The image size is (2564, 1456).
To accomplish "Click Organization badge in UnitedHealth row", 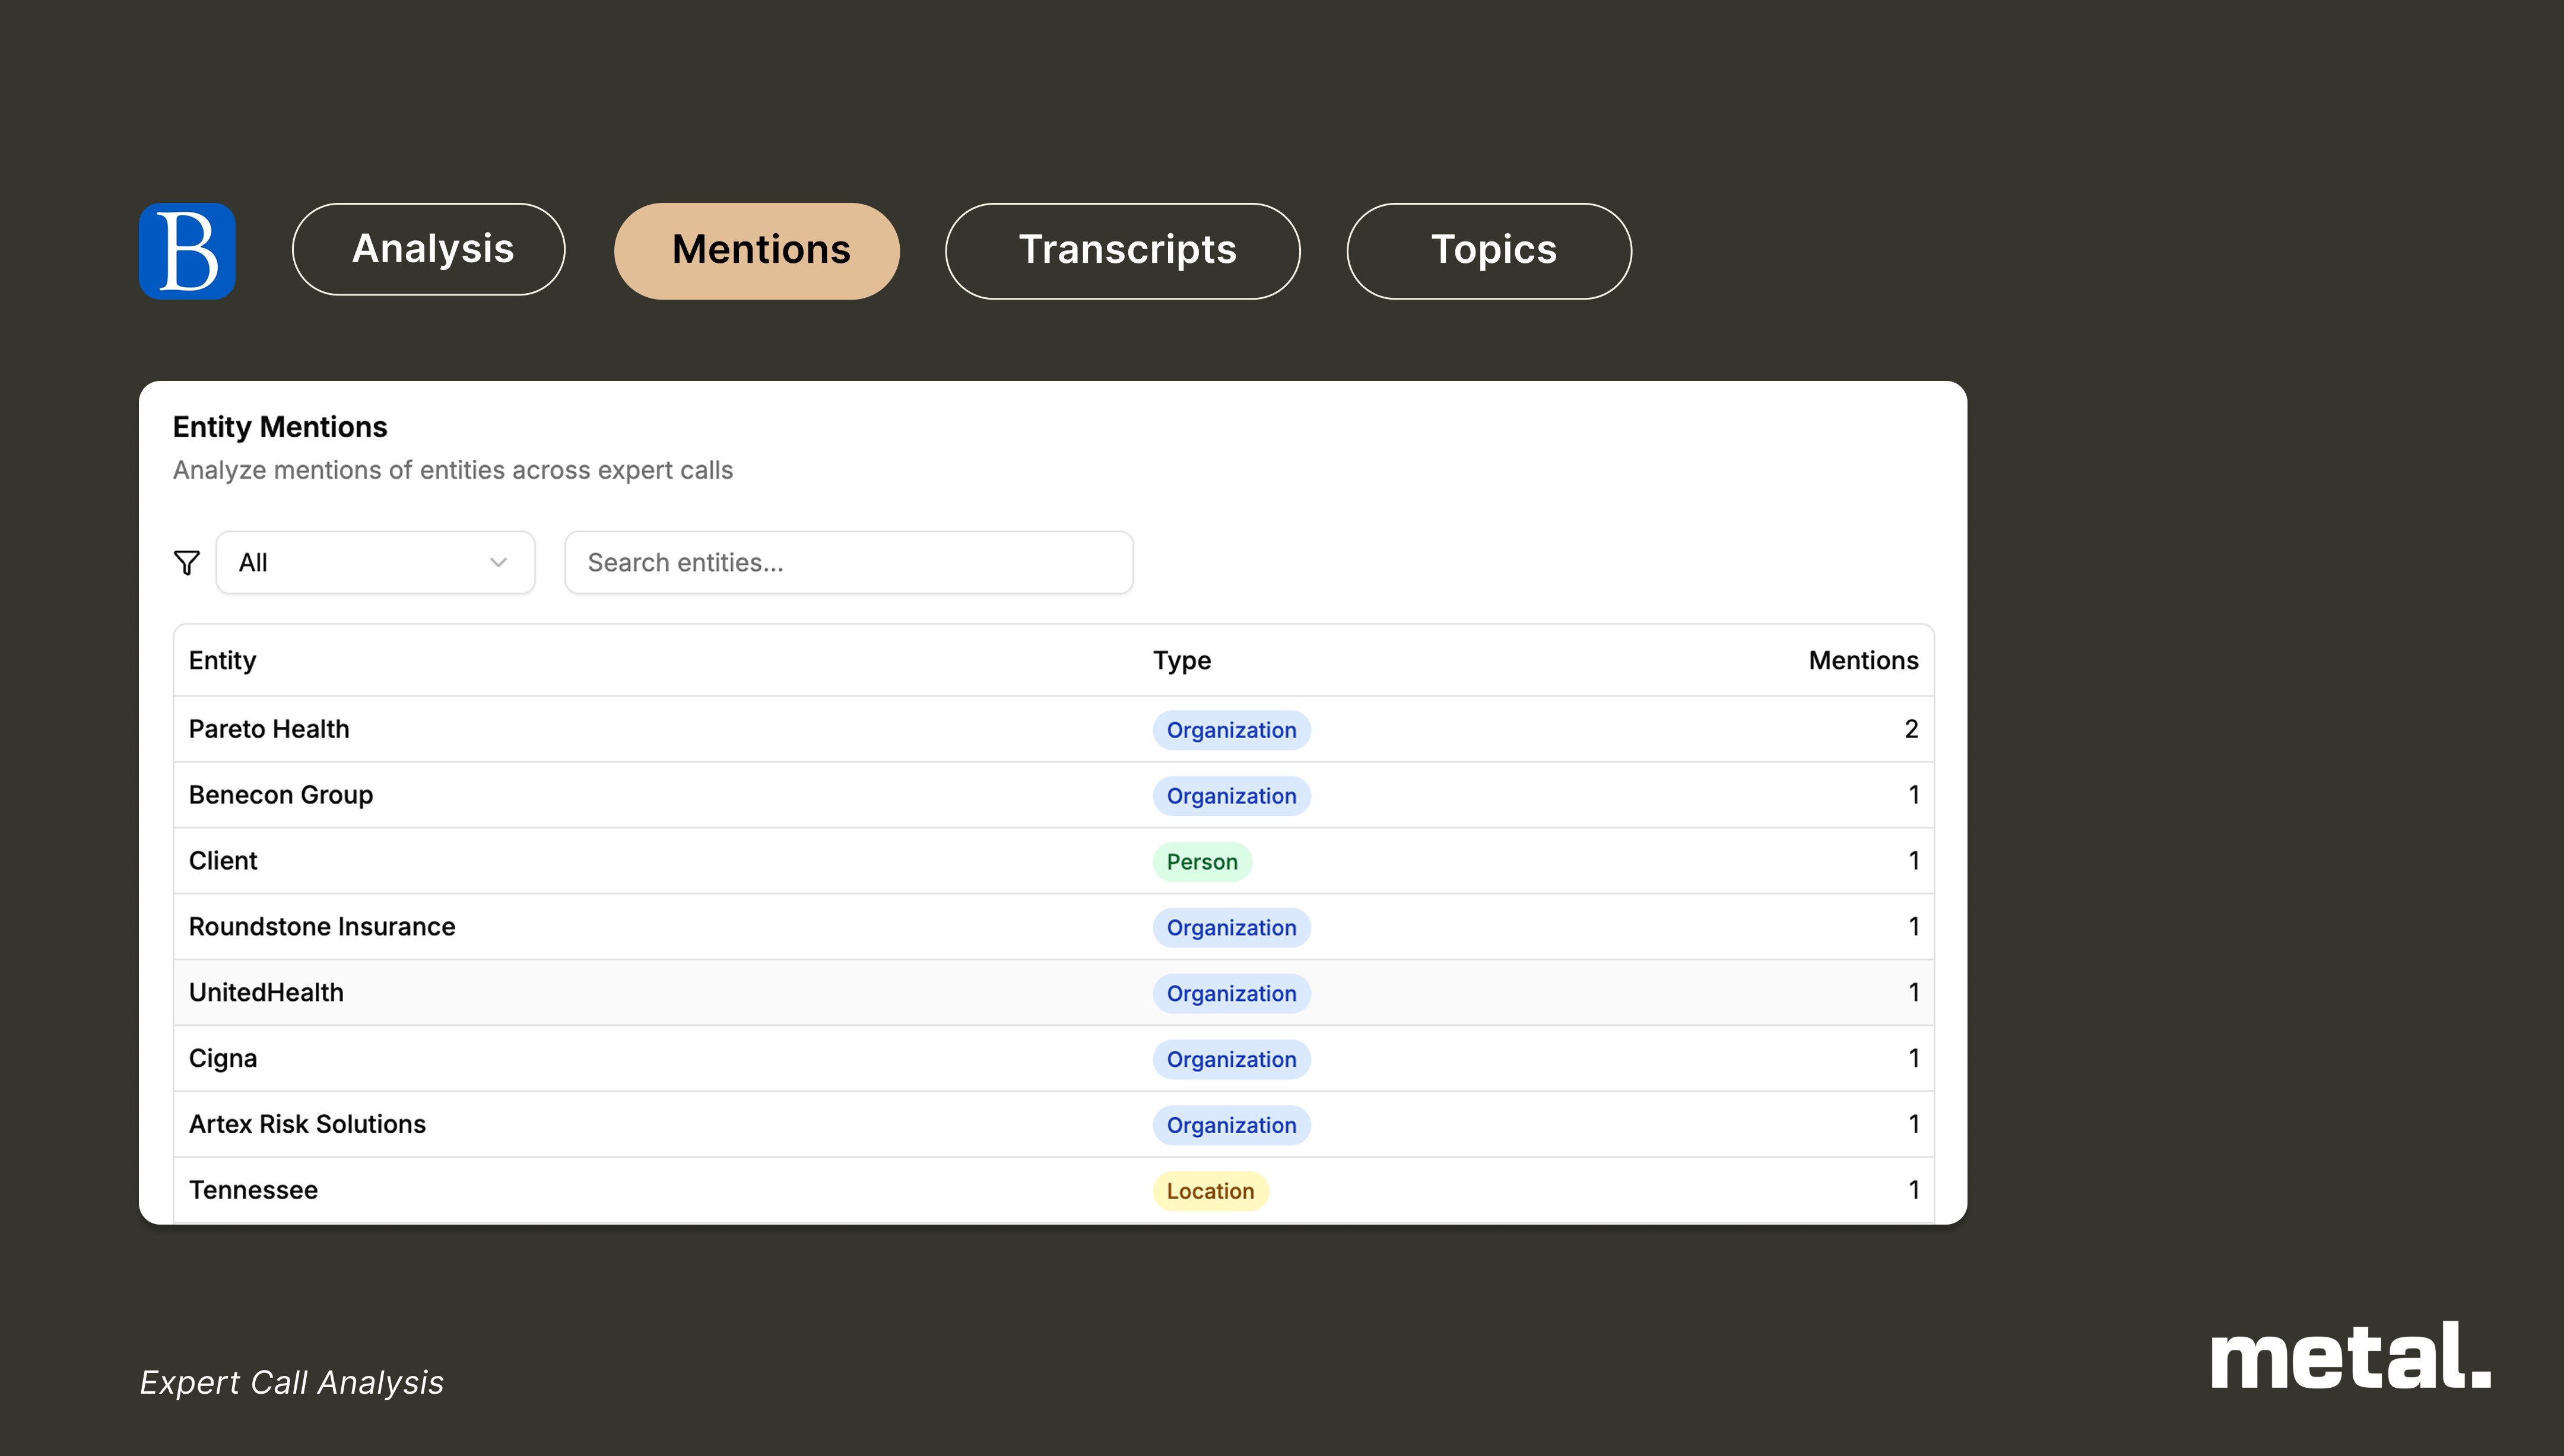I will (x=1231, y=994).
